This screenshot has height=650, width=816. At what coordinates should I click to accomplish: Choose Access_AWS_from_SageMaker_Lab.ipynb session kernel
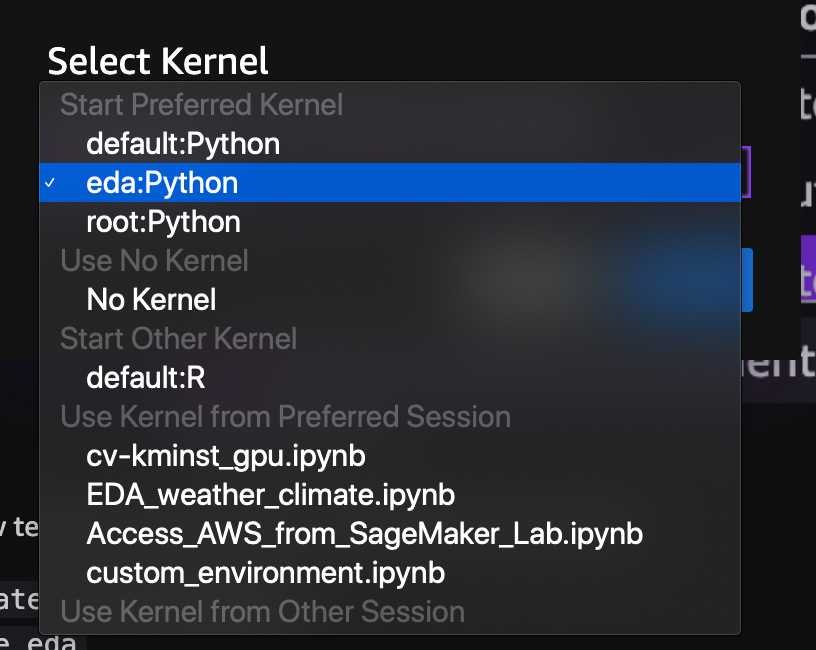(x=390, y=534)
